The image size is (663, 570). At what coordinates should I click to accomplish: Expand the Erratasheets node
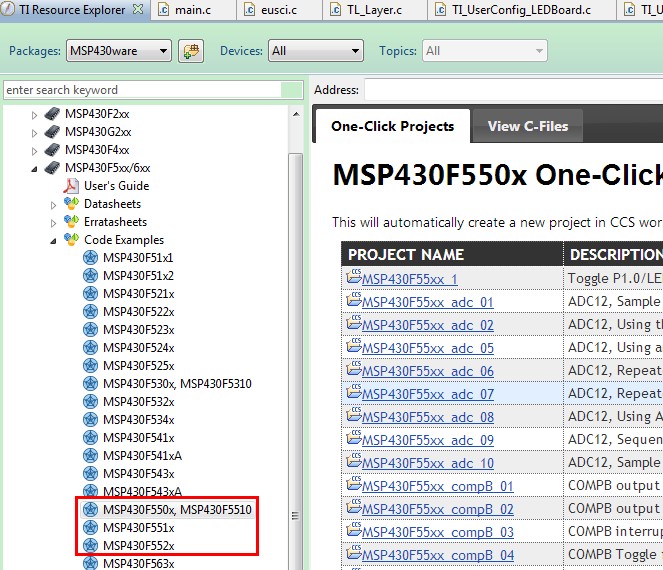[x=53, y=223]
